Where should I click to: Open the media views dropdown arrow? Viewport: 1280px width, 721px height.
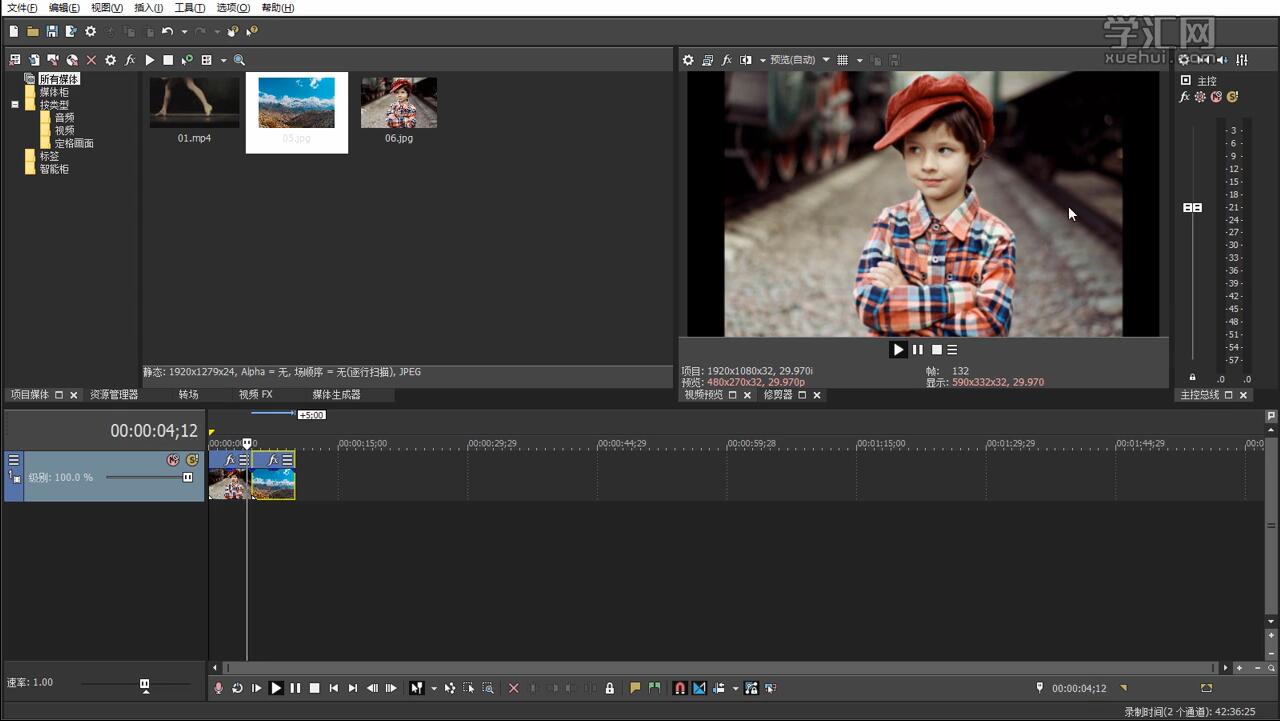coord(223,60)
